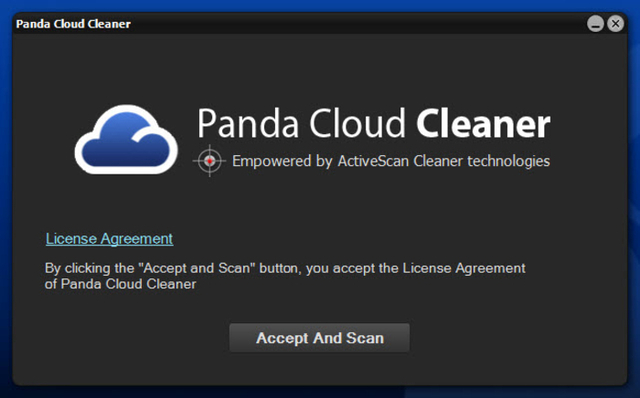Click the Panda Cloud Cleaner title bar text
This screenshot has height=398, width=640.
tap(73, 24)
